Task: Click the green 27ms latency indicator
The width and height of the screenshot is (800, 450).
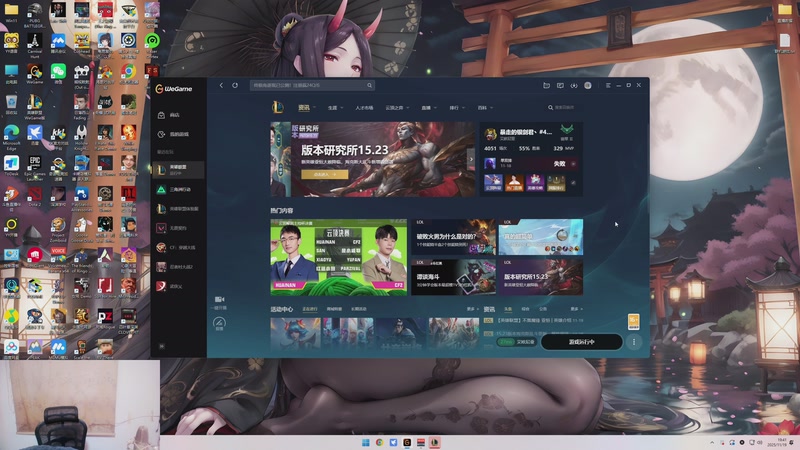Action: [506, 342]
